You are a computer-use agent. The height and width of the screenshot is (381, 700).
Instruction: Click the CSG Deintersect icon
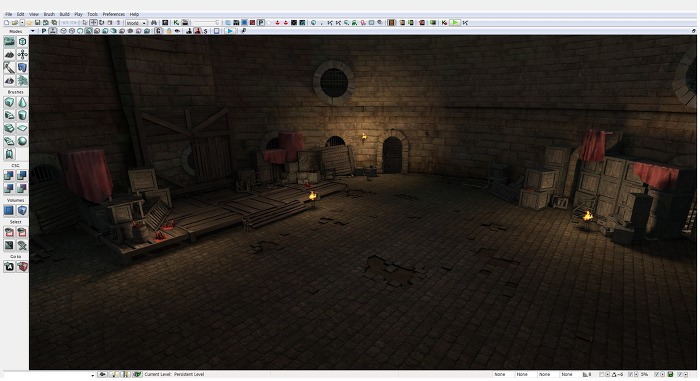(x=22, y=188)
